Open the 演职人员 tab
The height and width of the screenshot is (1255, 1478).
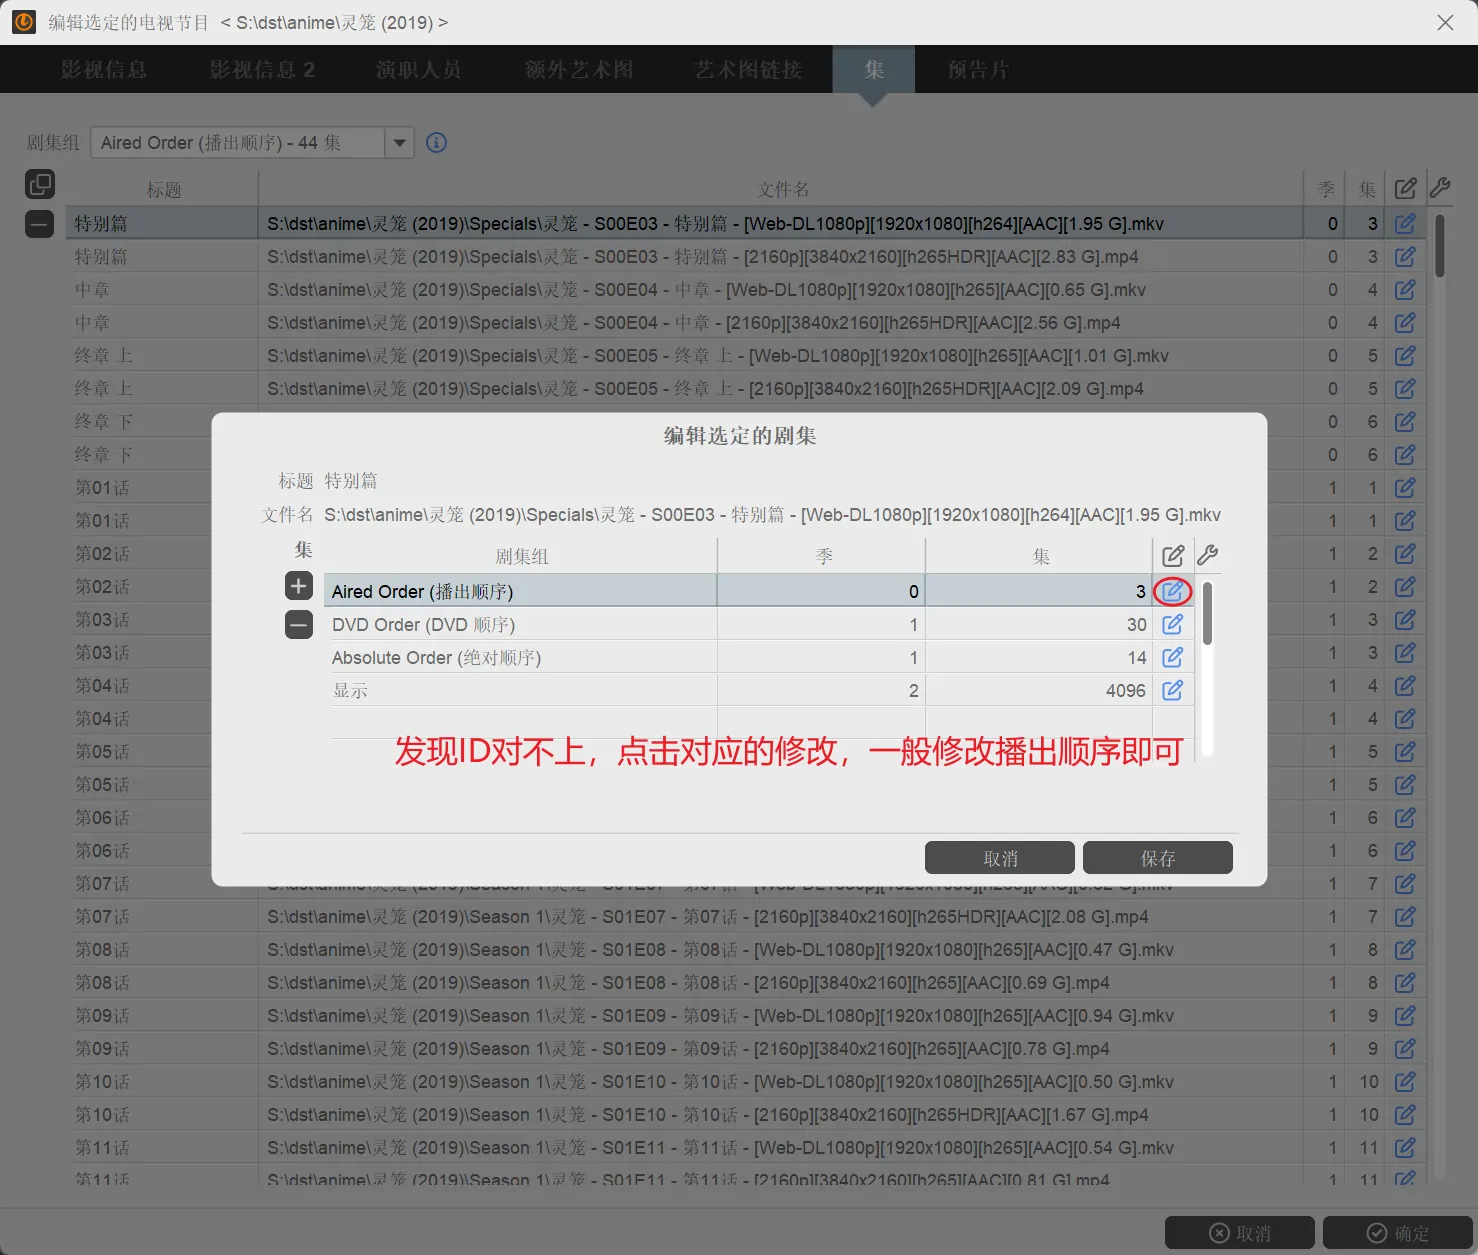(418, 70)
